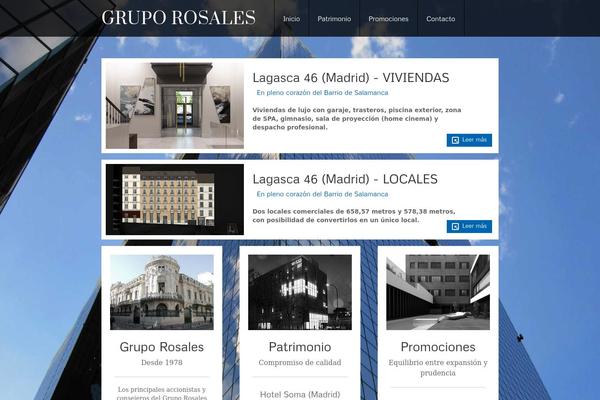Click Leer más button for LOCALES
Screen dimensions: 600x400
tap(469, 226)
